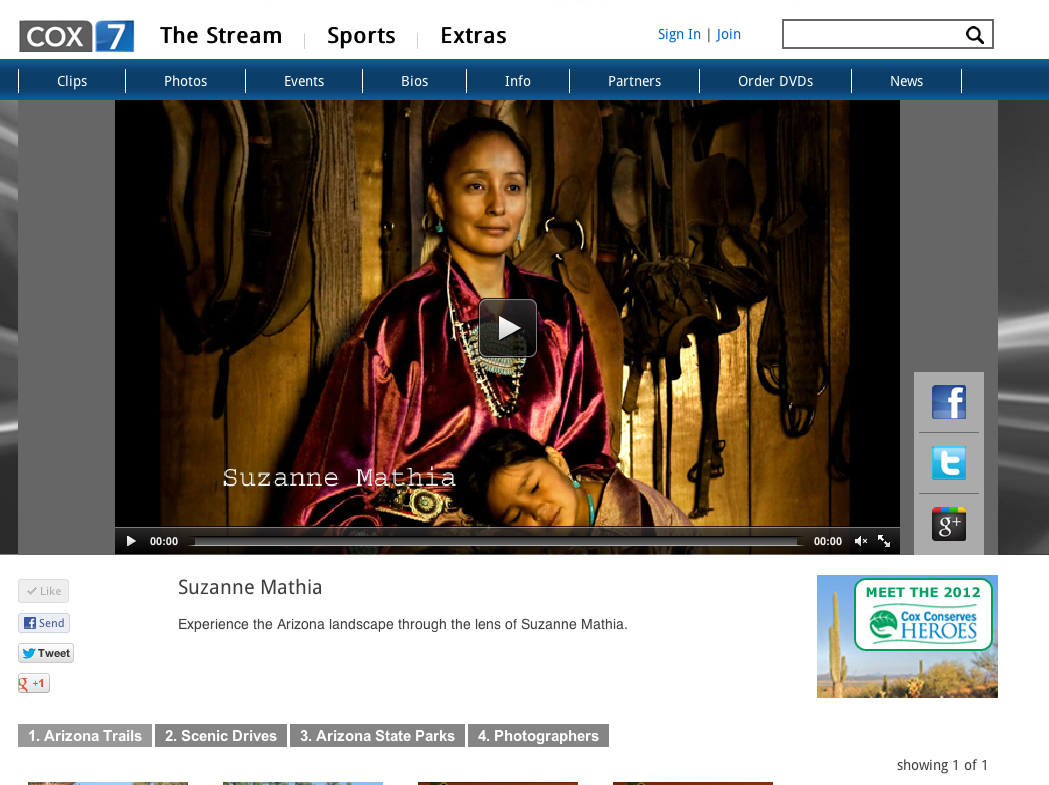Share via Google Plus sidebar icon
The width and height of the screenshot is (1049, 785).
pyautogui.click(x=948, y=524)
